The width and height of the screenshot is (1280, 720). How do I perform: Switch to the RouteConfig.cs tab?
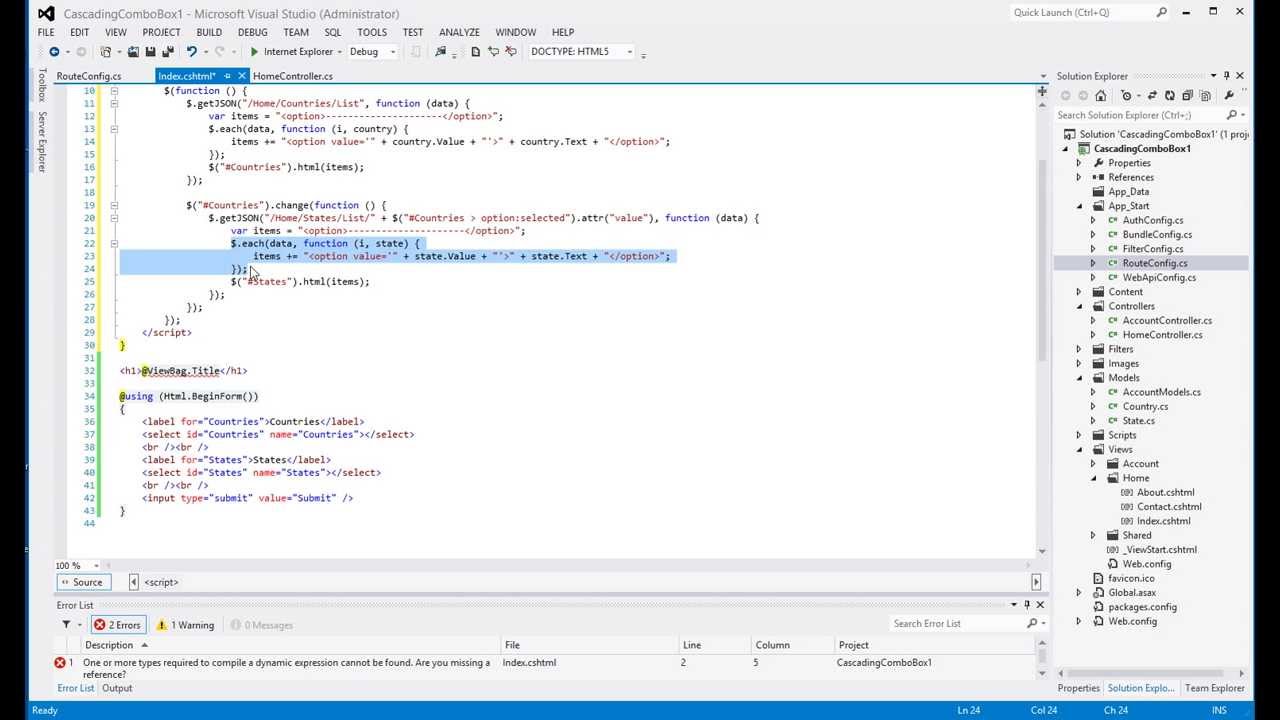tap(89, 76)
